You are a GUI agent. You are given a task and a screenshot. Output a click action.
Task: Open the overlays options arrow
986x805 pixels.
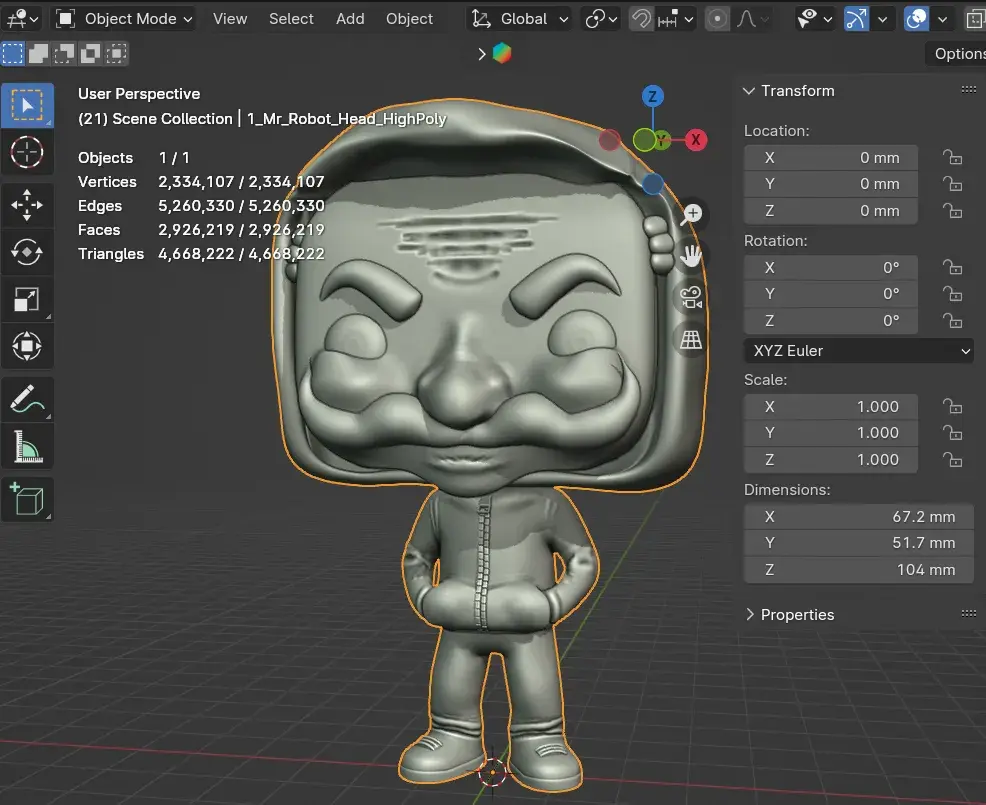pyautogui.click(x=943, y=19)
